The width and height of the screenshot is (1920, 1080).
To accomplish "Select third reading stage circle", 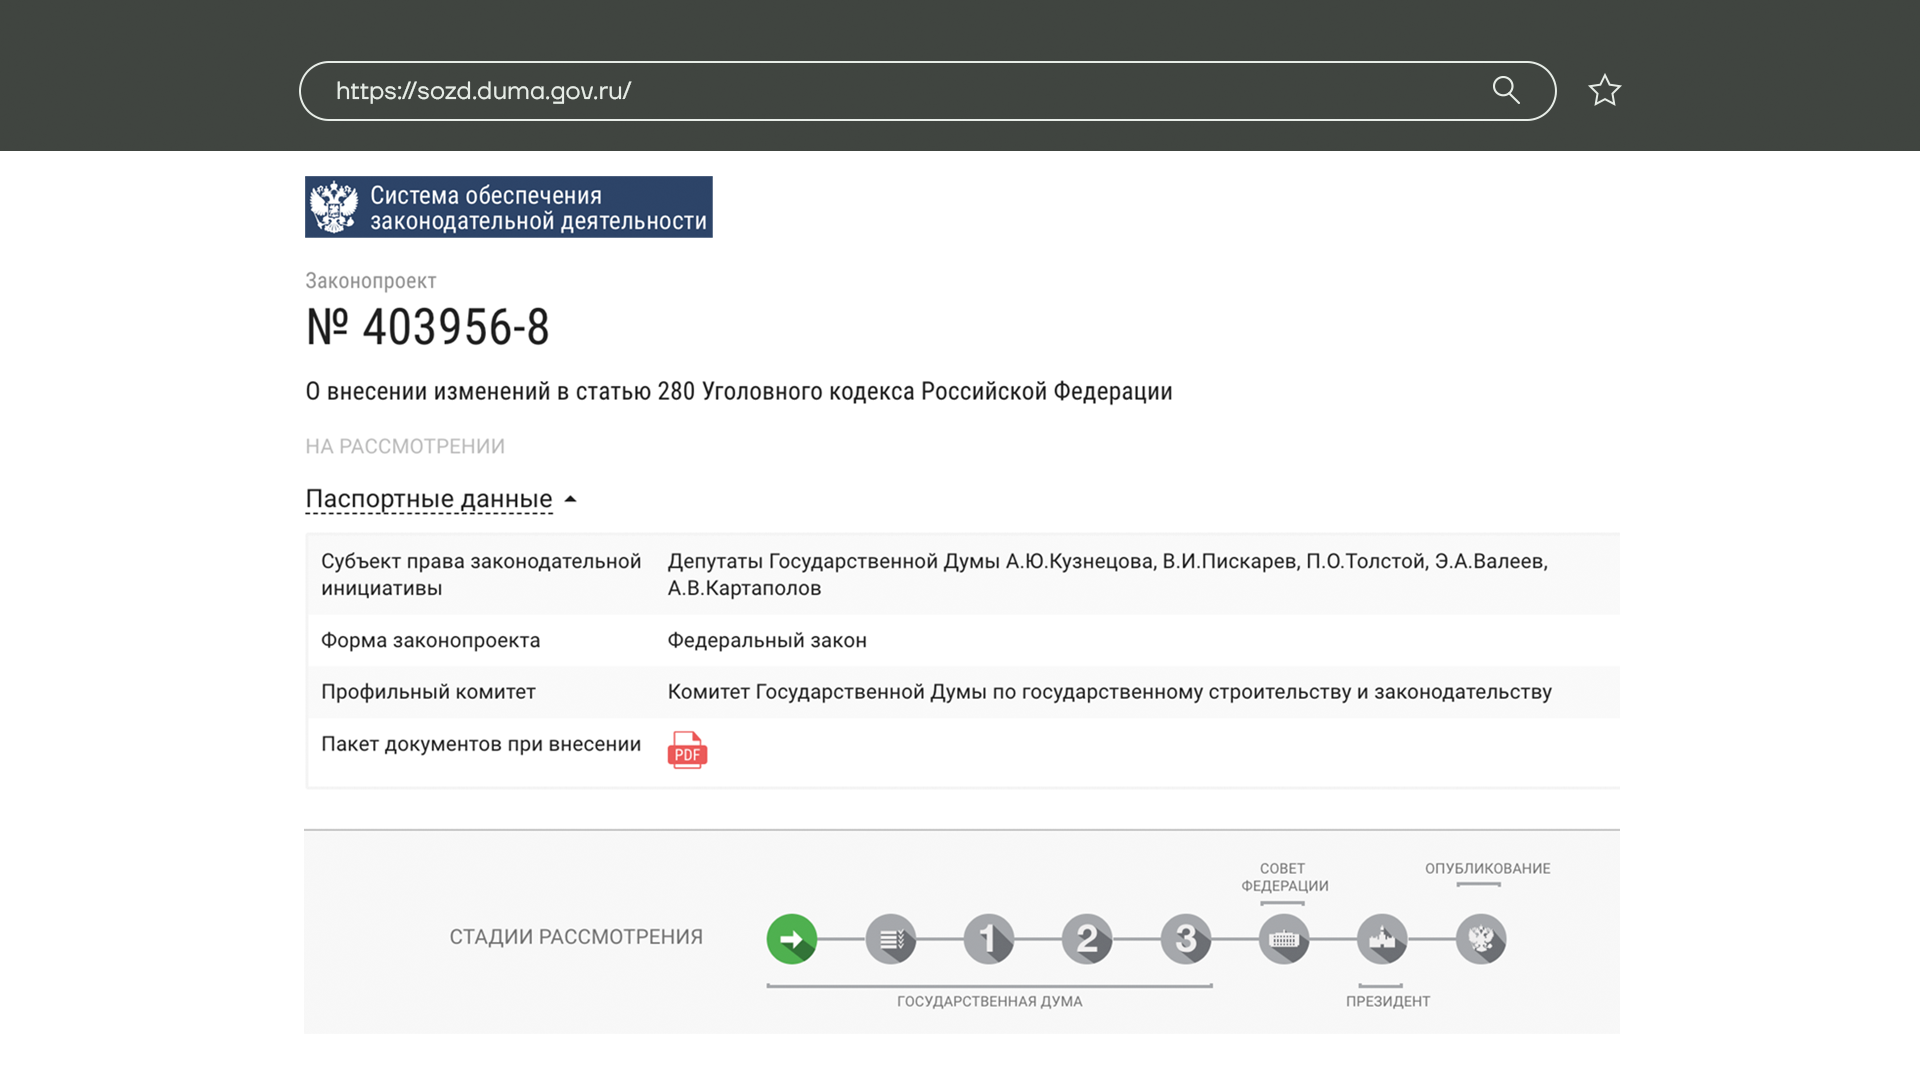I will [1185, 939].
